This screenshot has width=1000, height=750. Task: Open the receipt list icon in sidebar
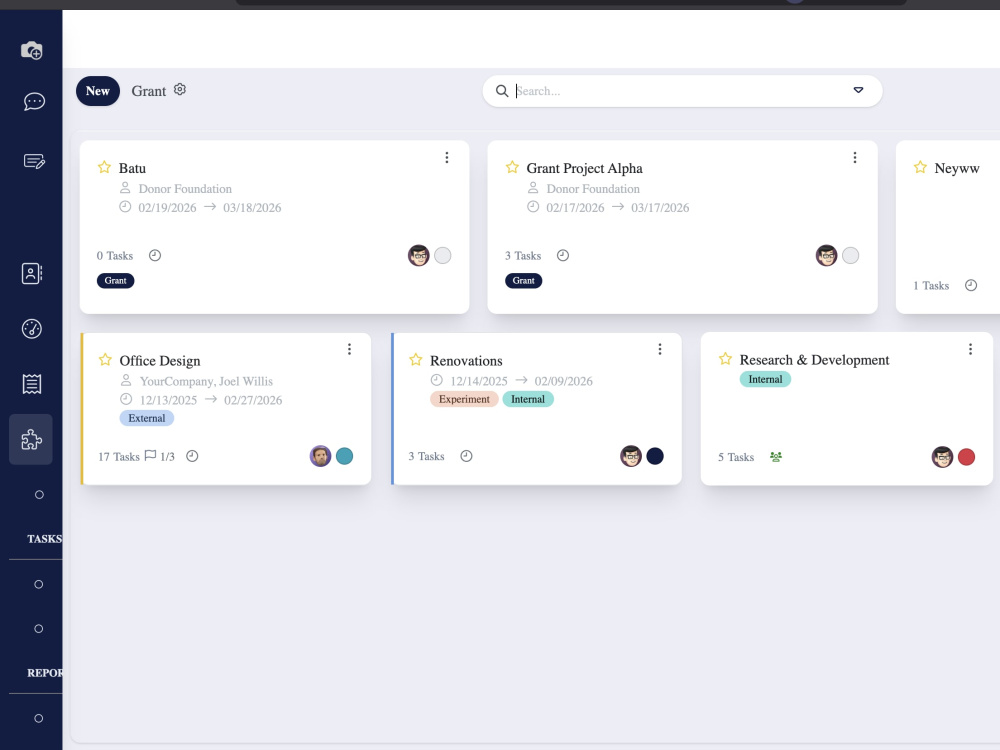[x=32, y=384]
